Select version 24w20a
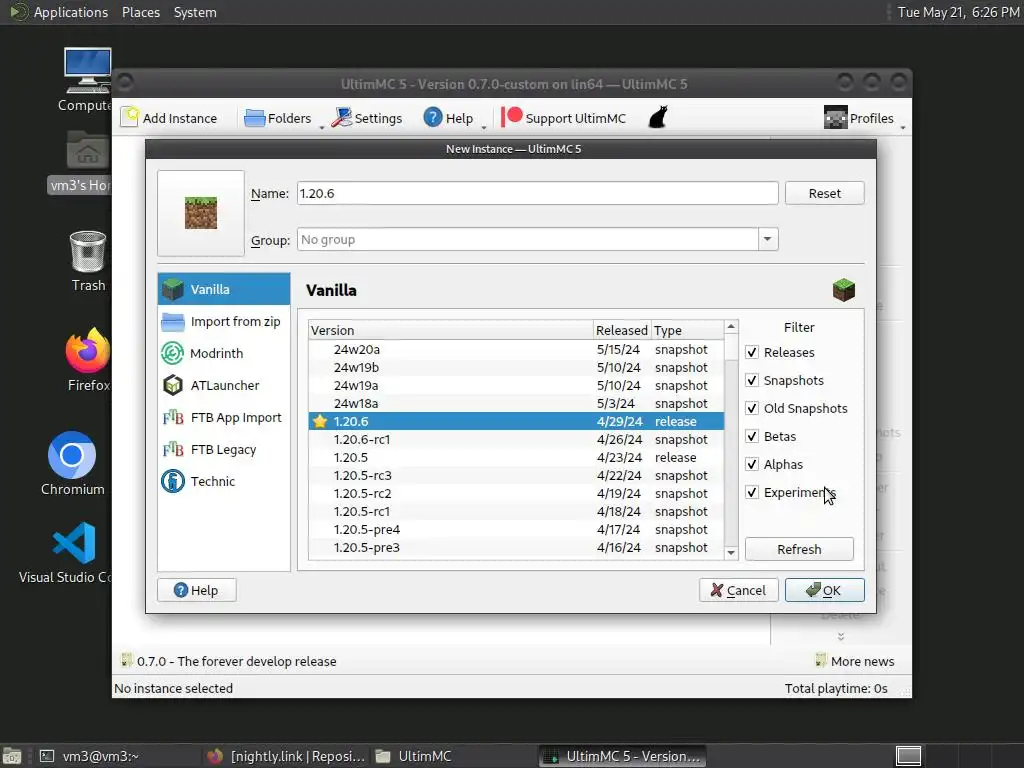Viewport: 1024px width, 768px height. click(x=516, y=349)
